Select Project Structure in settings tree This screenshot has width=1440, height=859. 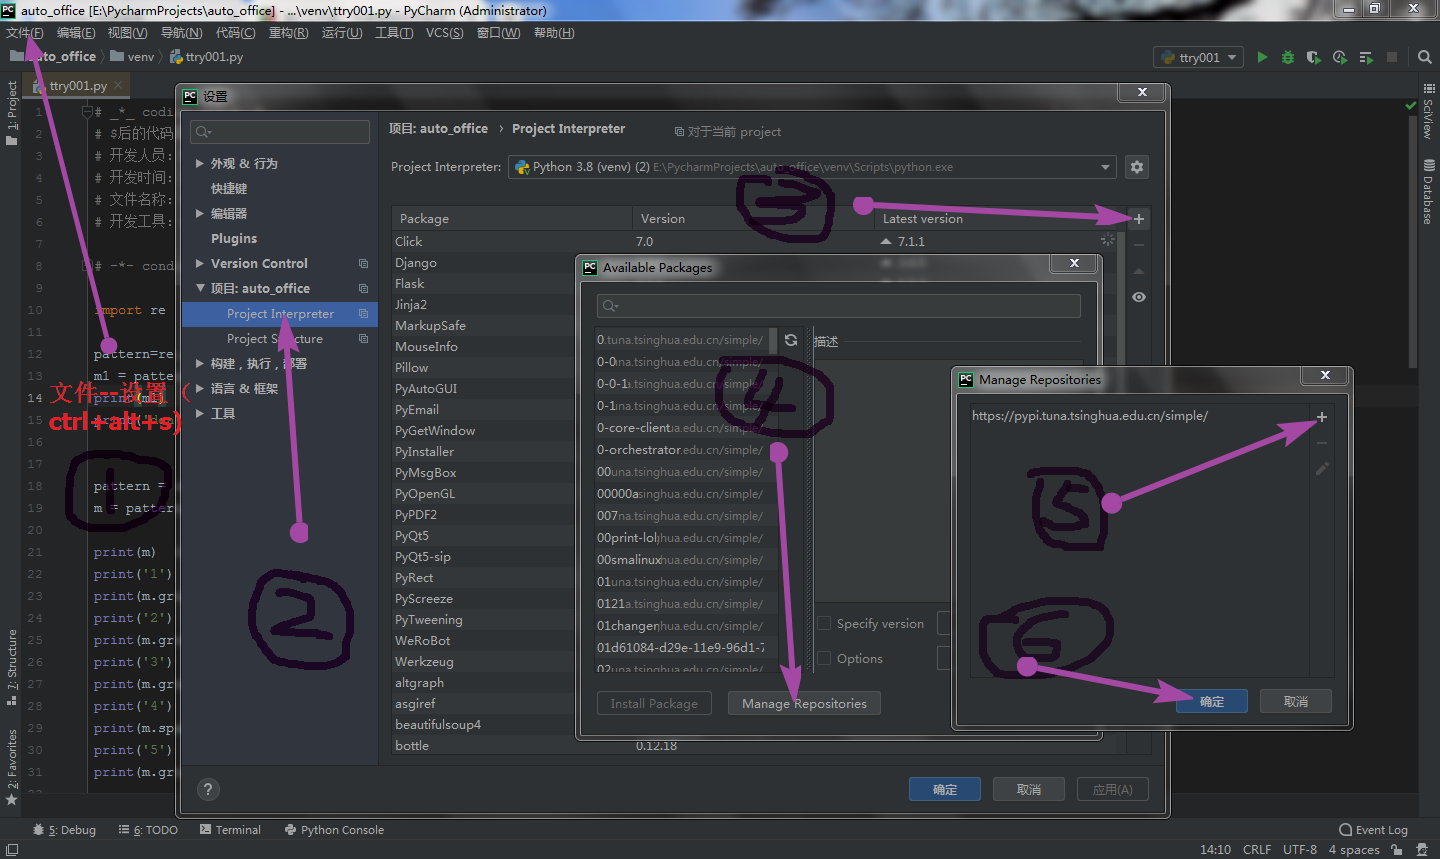click(x=275, y=339)
